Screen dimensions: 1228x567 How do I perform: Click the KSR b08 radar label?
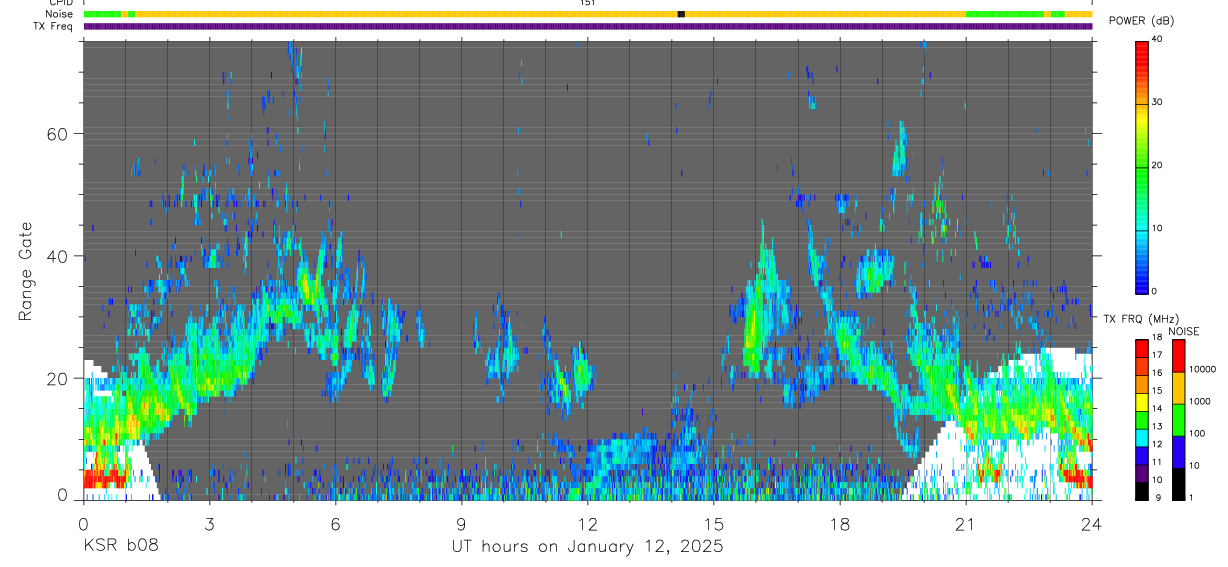point(119,546)
